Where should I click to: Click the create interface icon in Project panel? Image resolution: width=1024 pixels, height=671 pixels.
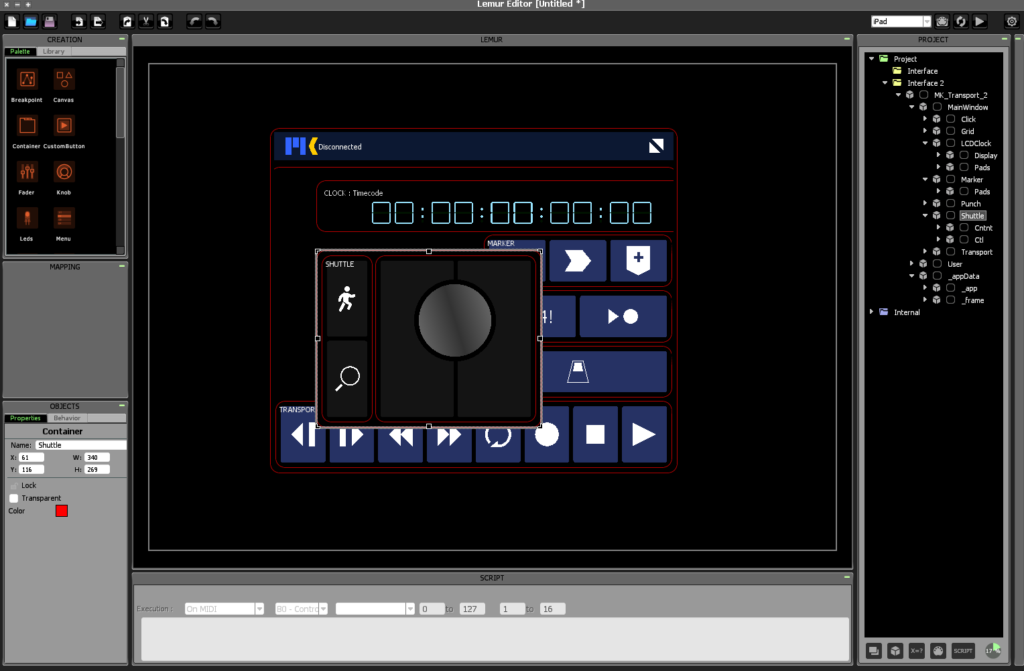(874, 651)
